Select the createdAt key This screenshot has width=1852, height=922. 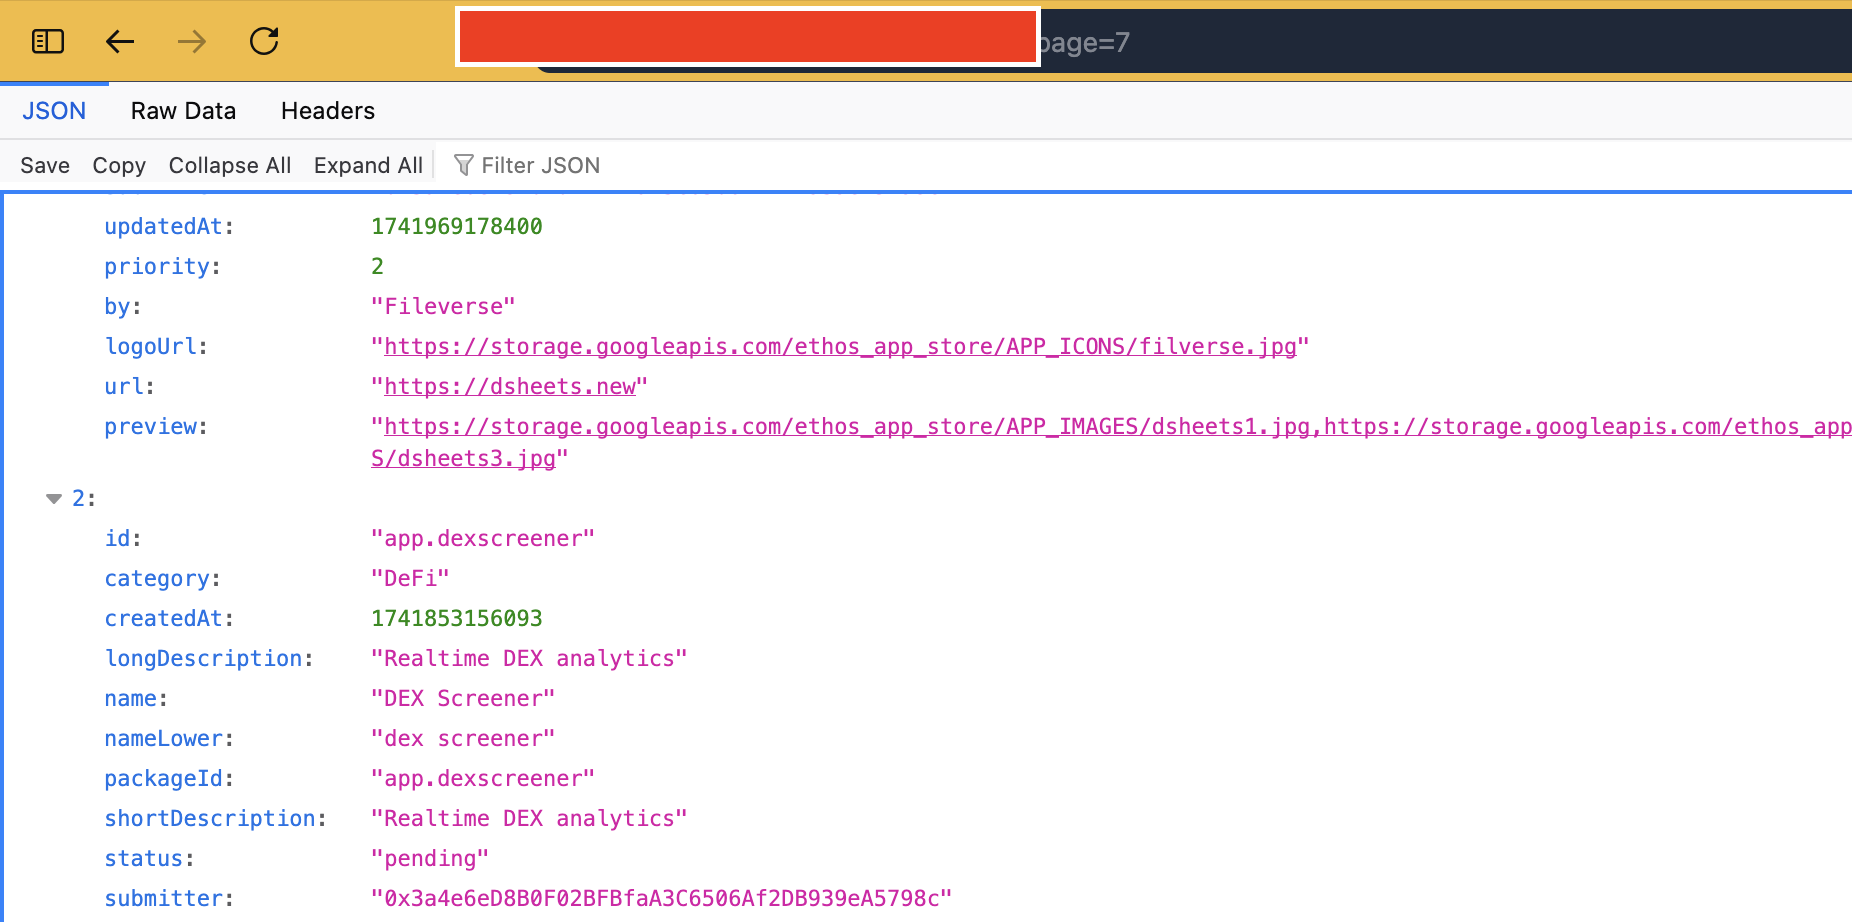(x=163, y=618)
